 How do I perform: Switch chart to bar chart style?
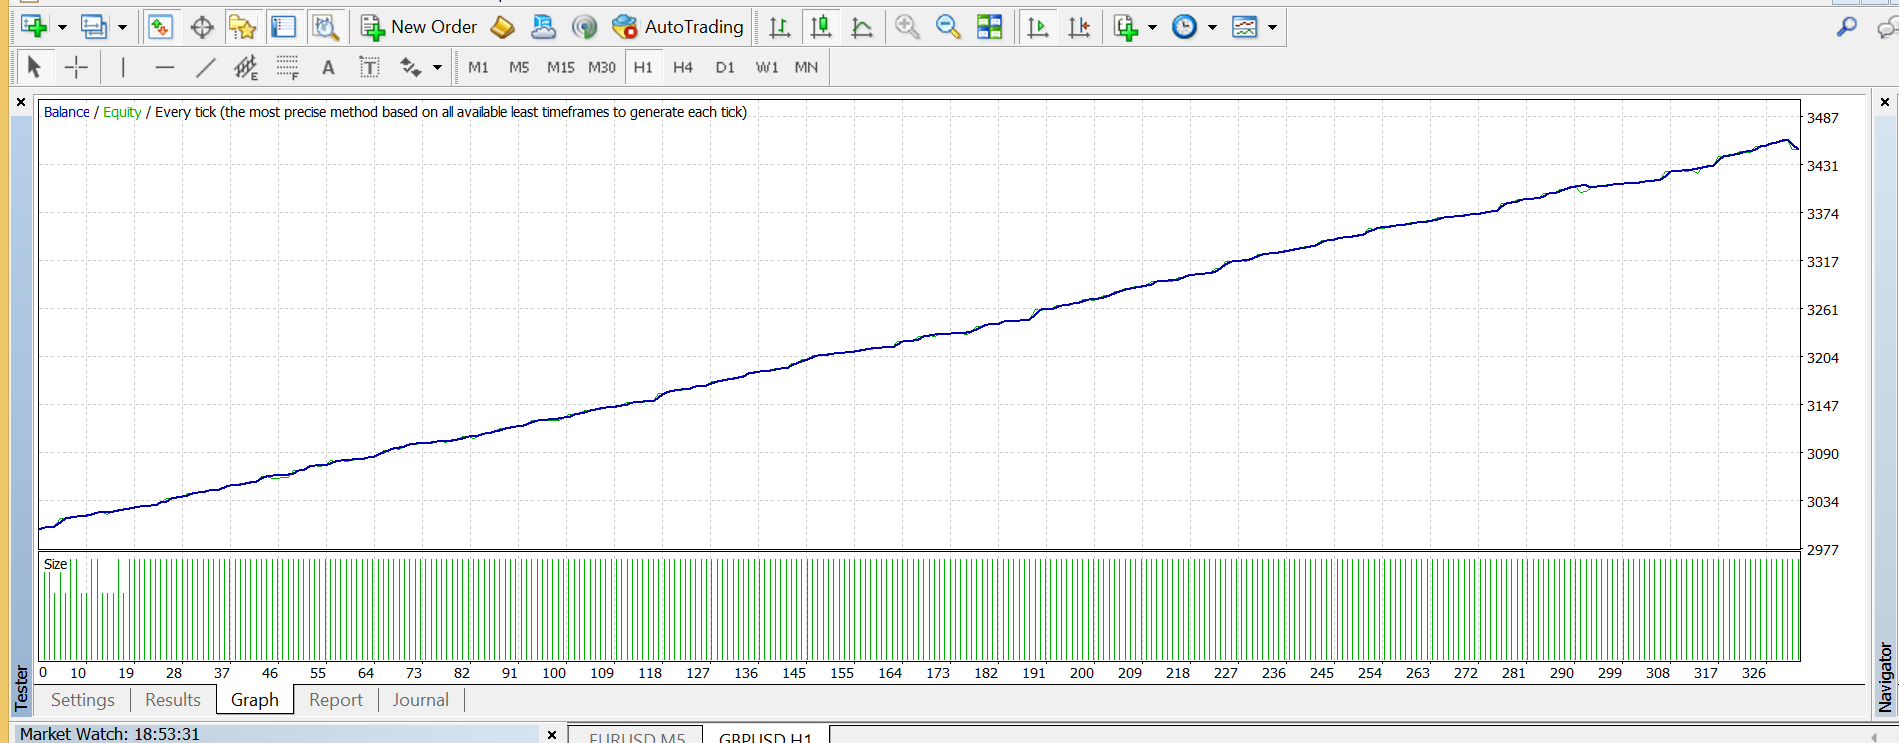coord(780,27)
